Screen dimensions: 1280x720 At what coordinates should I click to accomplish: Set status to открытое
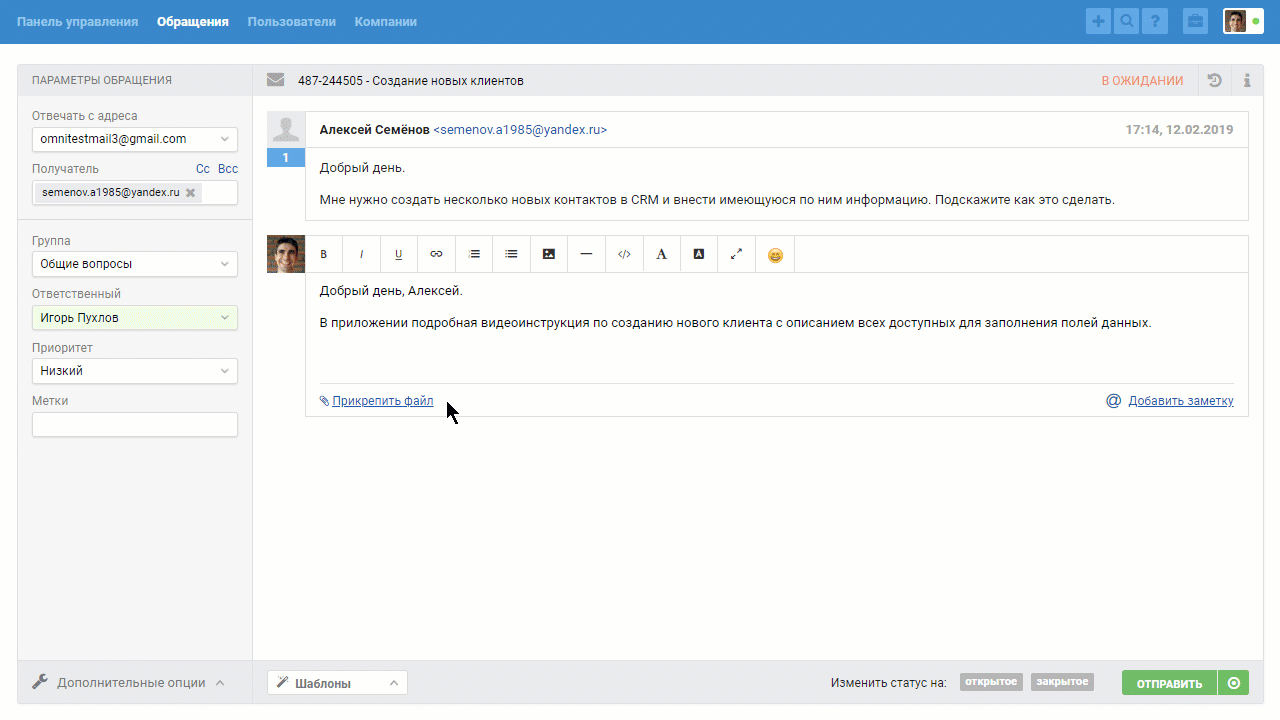[x=991, y=682]
